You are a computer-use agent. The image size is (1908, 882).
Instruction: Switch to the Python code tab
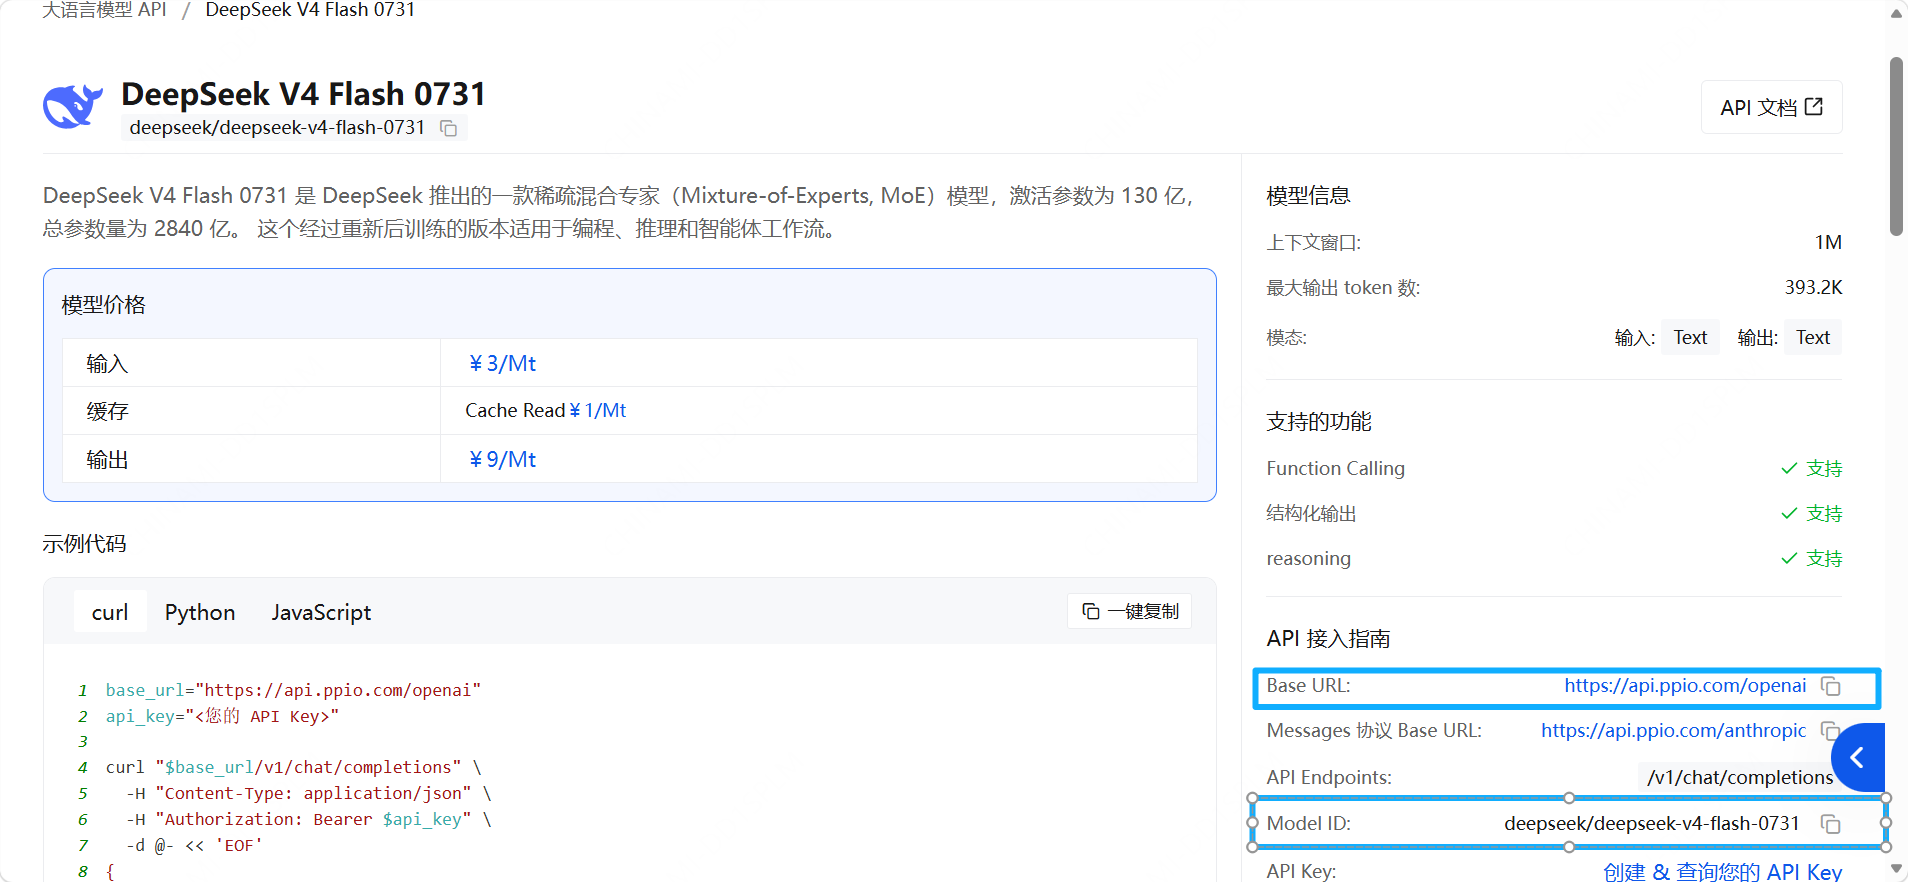pos(200,612)
